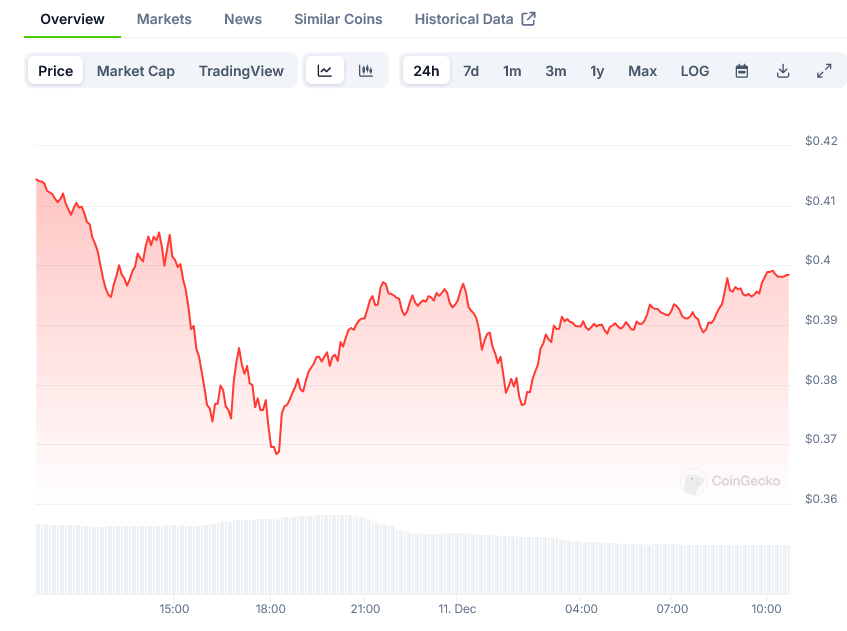Switch to candlestick chart view
Image resolution: width=847 pixels, height=631 pixels.
click(x=366, y=71)
